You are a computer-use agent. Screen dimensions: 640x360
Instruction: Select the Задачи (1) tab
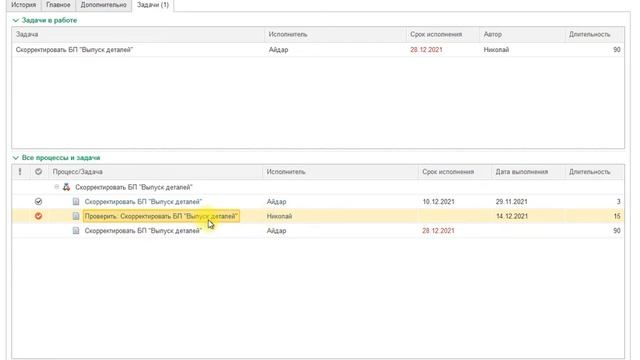click(x=153, y=5)
